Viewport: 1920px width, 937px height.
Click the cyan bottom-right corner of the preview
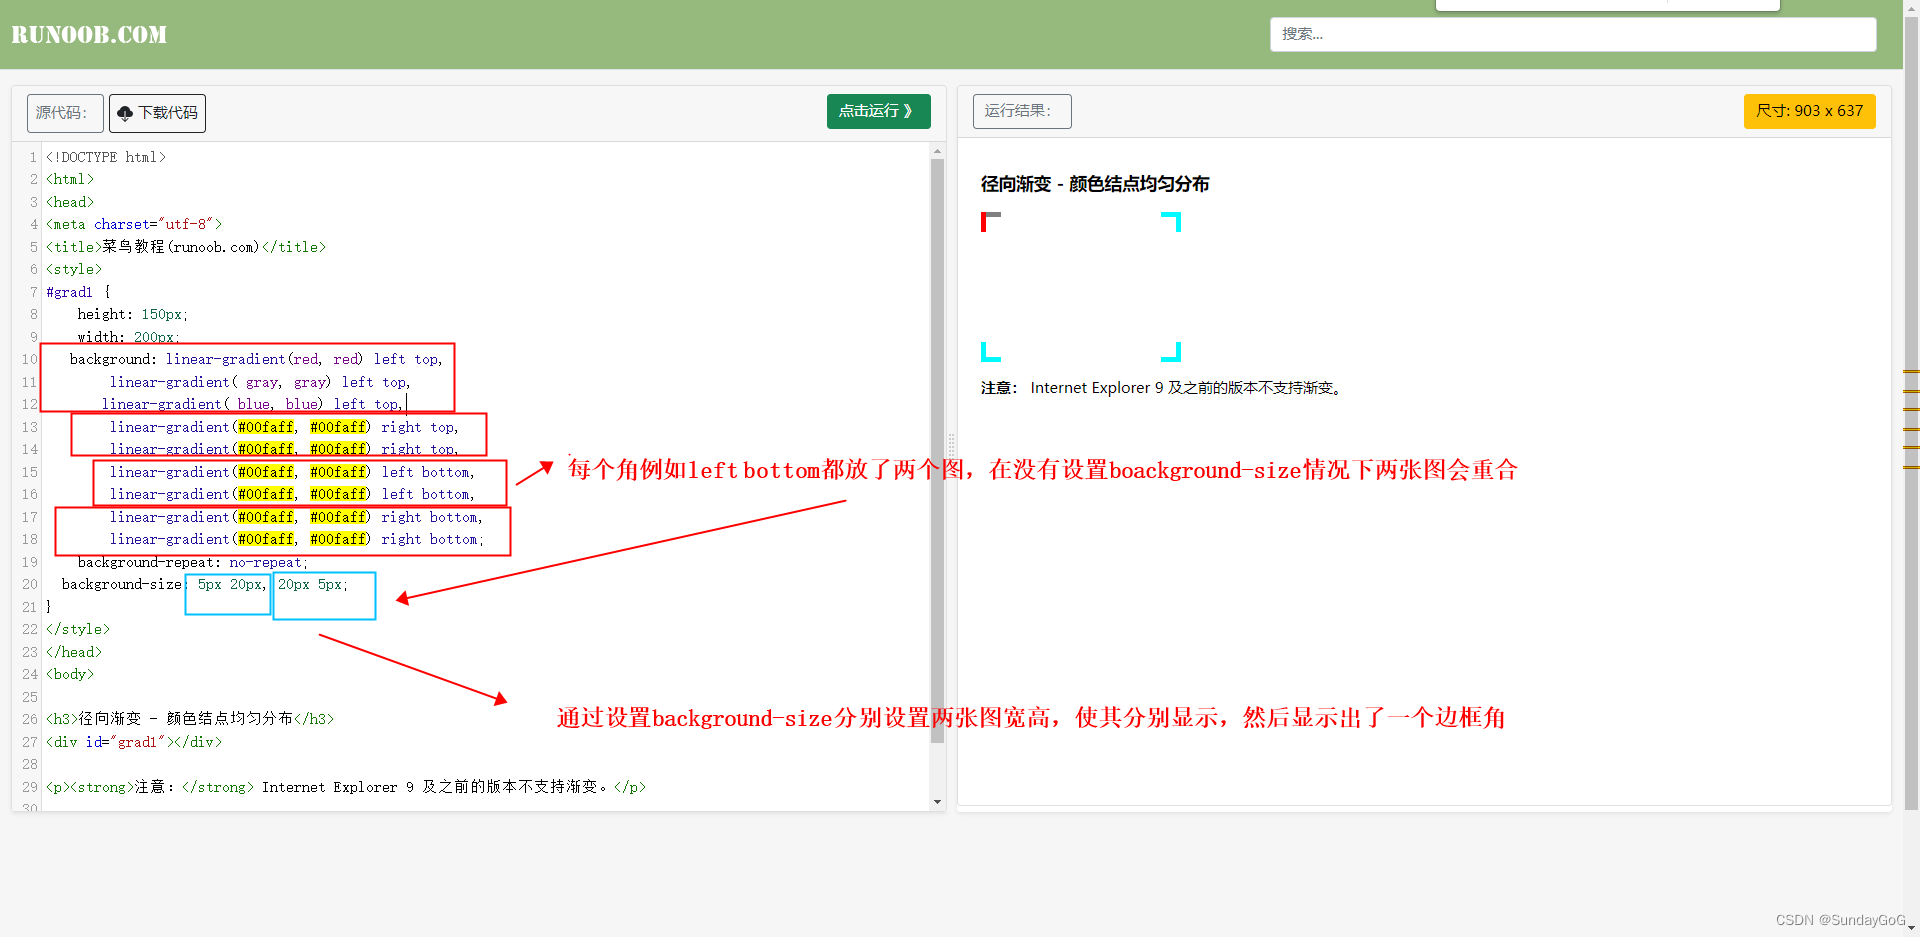pyautogui.click(x=1173, y=352)
